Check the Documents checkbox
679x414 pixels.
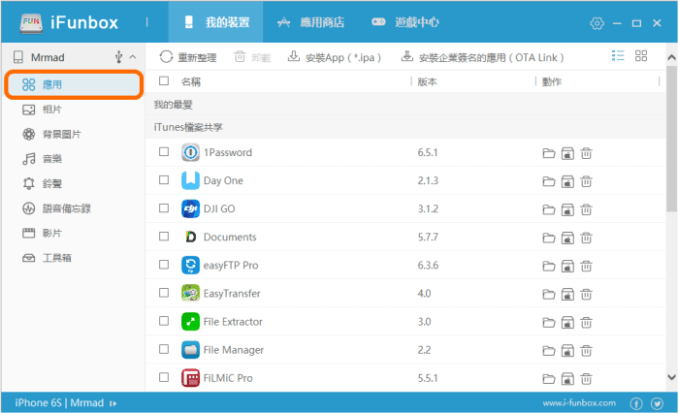[x=164, y=236]
